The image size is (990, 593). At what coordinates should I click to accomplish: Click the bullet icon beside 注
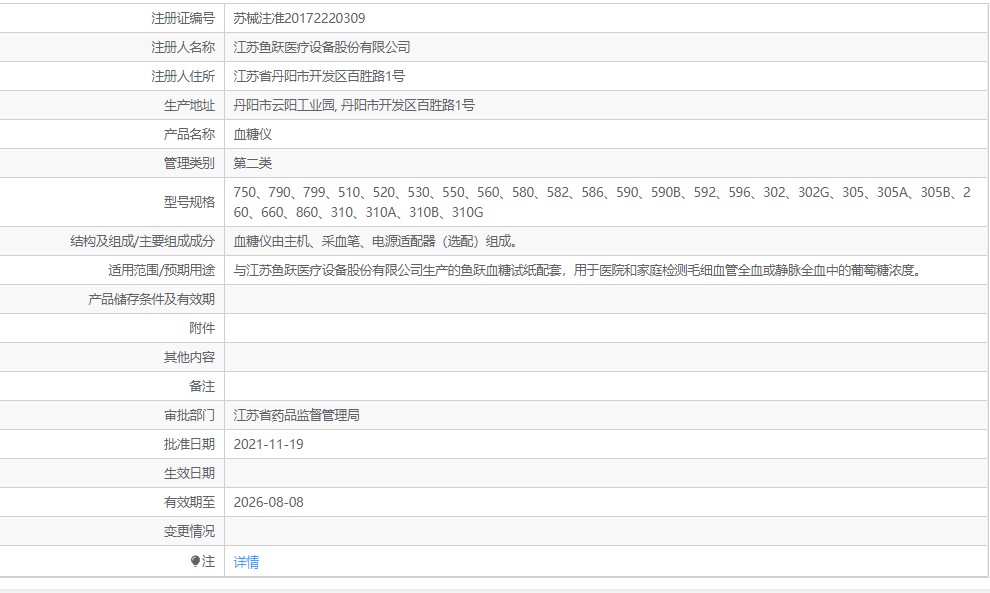pyautogui.click(x=195, y=561)
